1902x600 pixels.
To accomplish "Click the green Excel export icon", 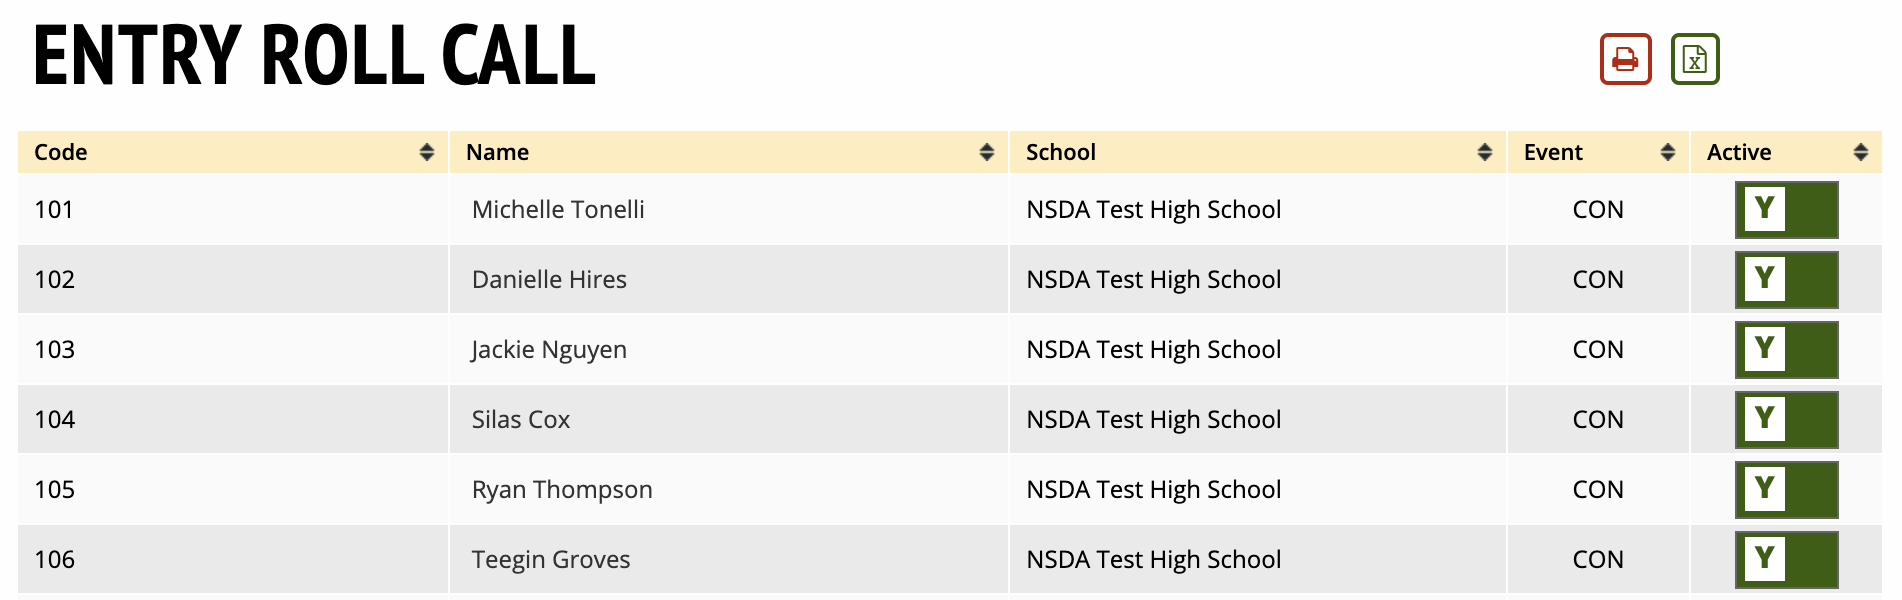I will [x=1695, y=59].
